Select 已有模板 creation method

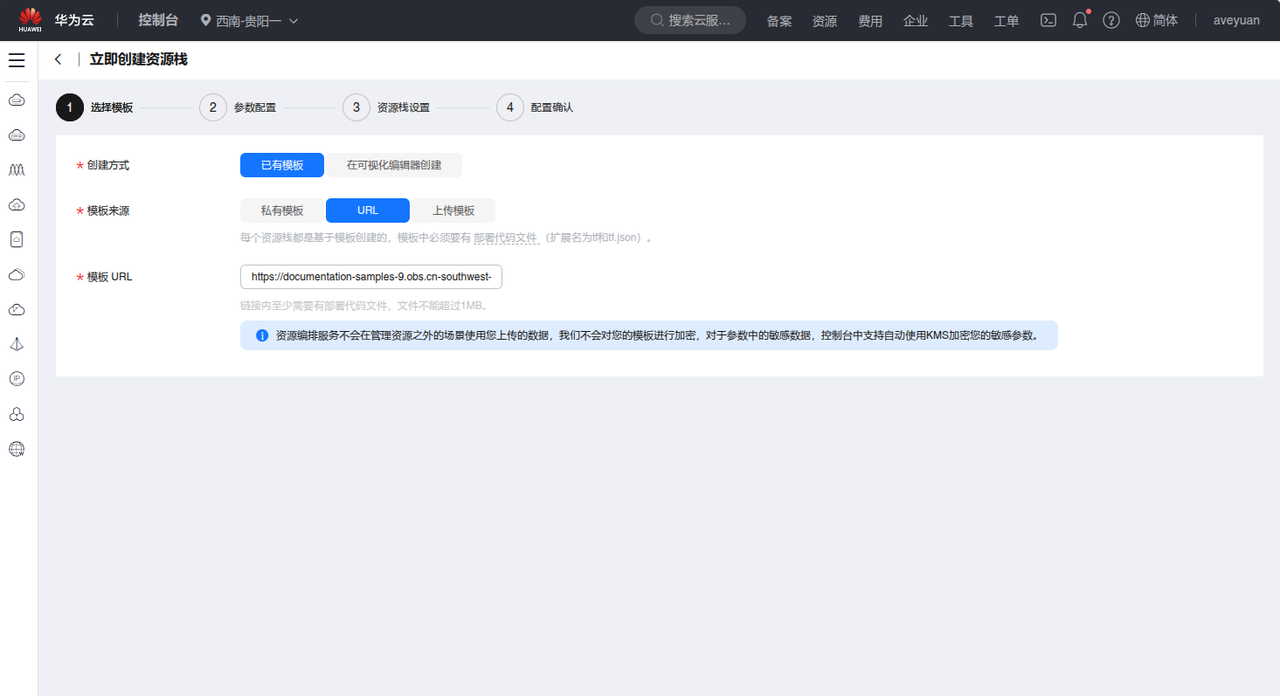coord(282,165)
